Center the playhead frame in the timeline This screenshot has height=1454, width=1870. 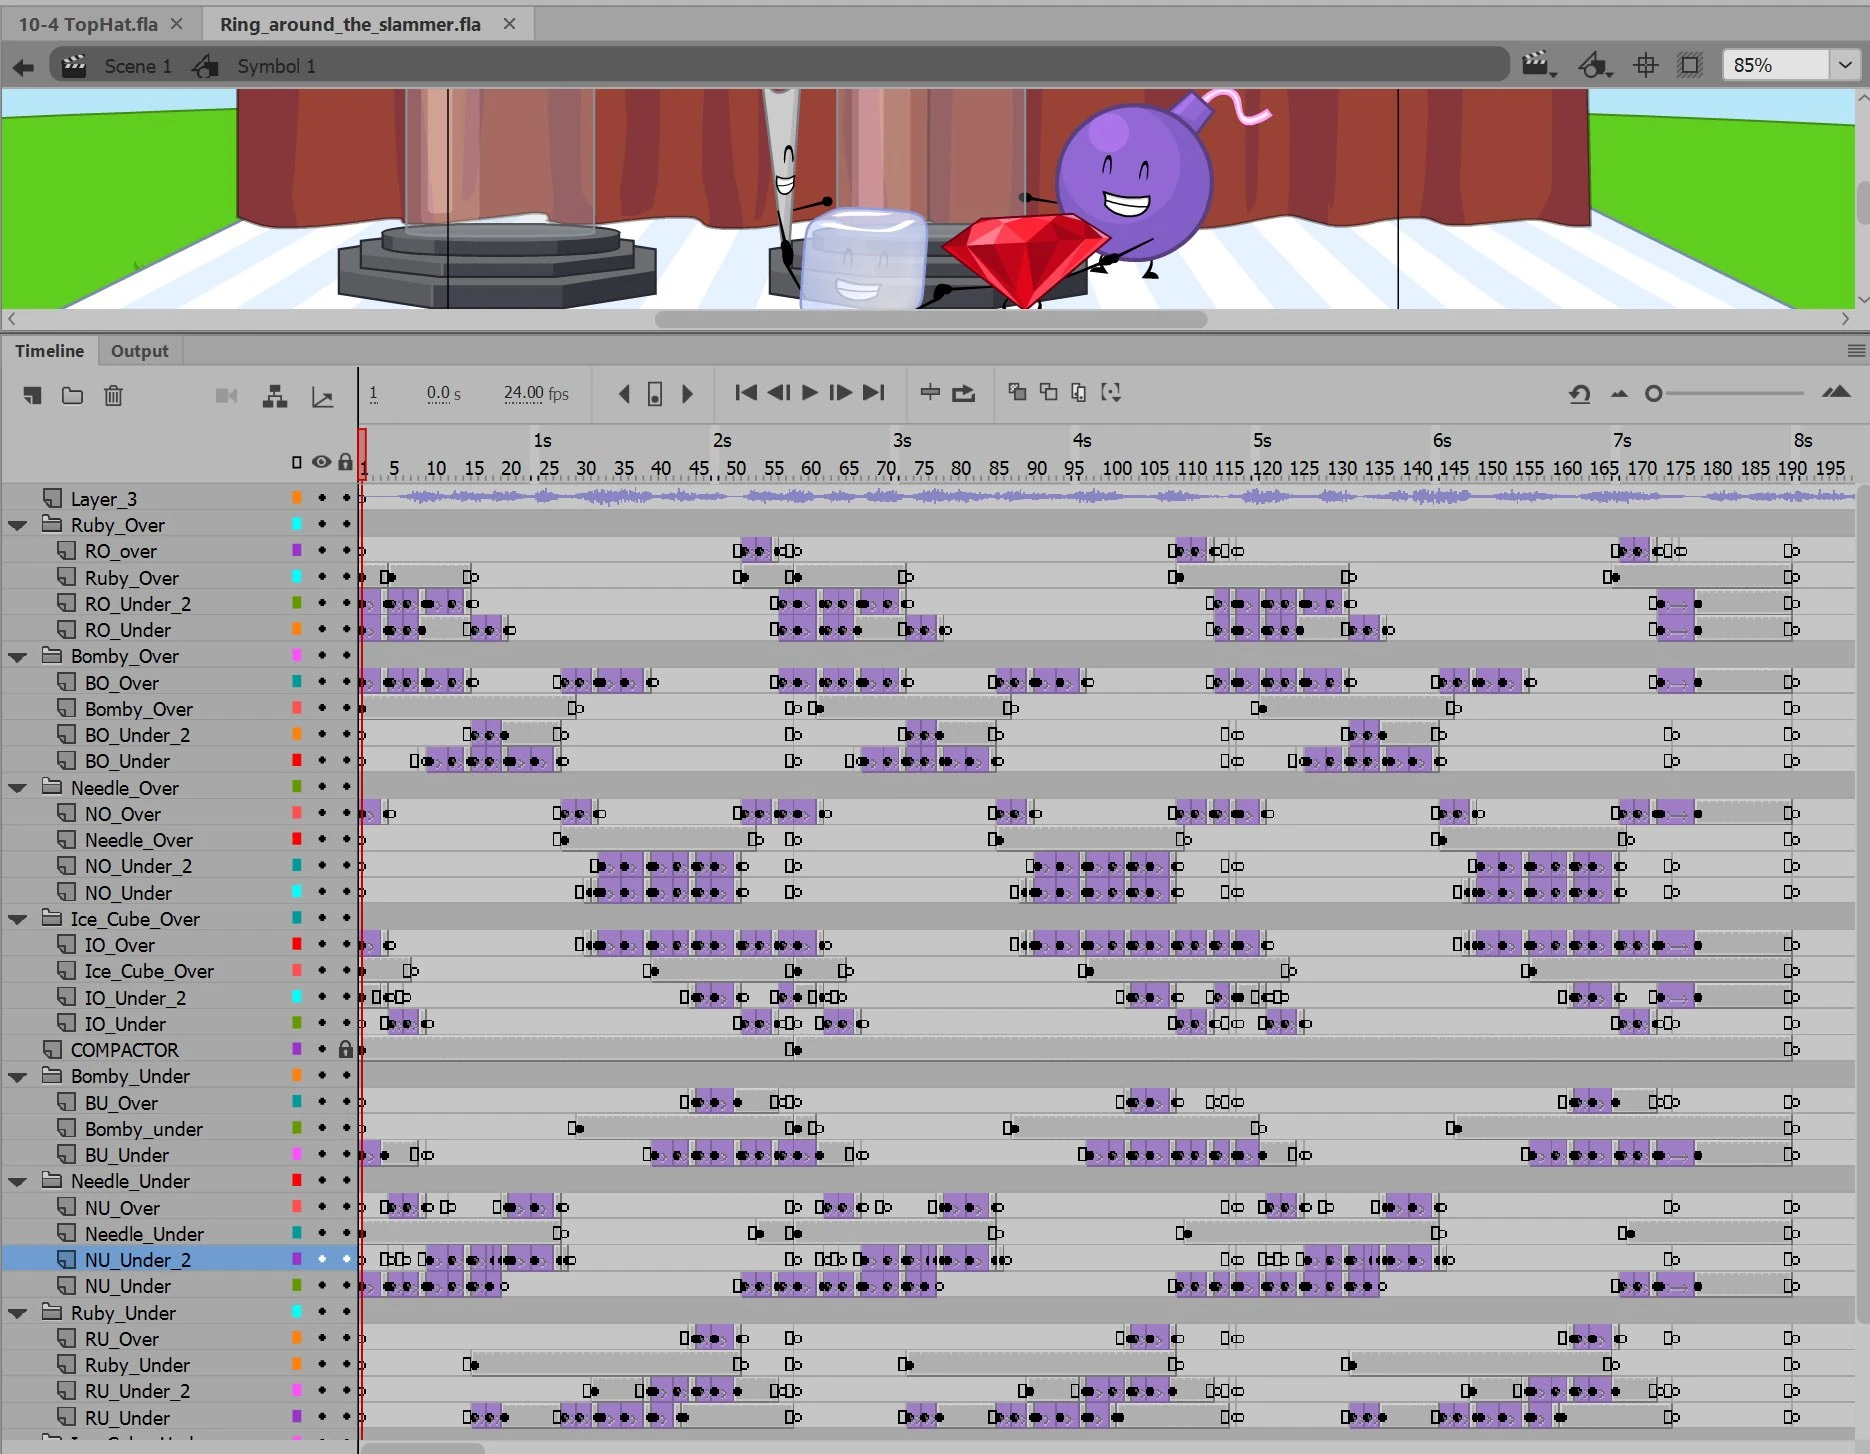click(930, 393)
